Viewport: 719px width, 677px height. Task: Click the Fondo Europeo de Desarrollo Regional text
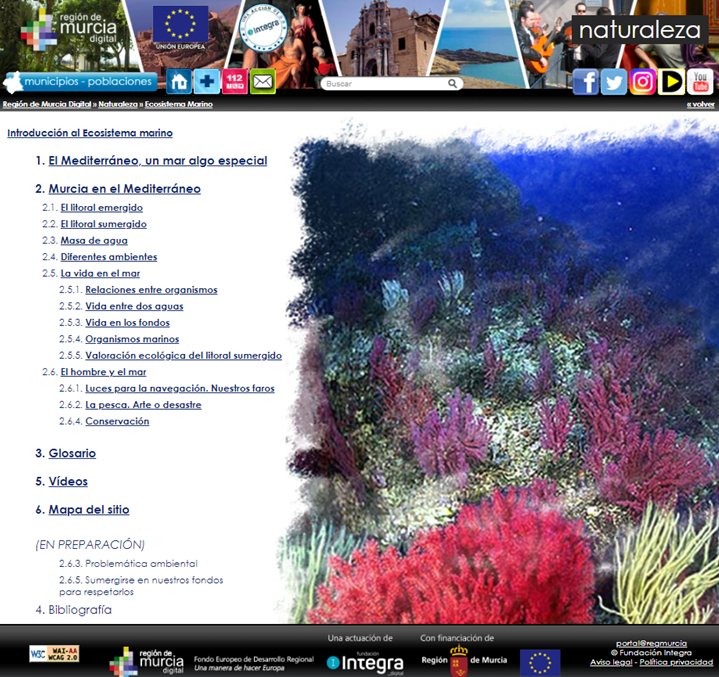[x=254, y=659]
